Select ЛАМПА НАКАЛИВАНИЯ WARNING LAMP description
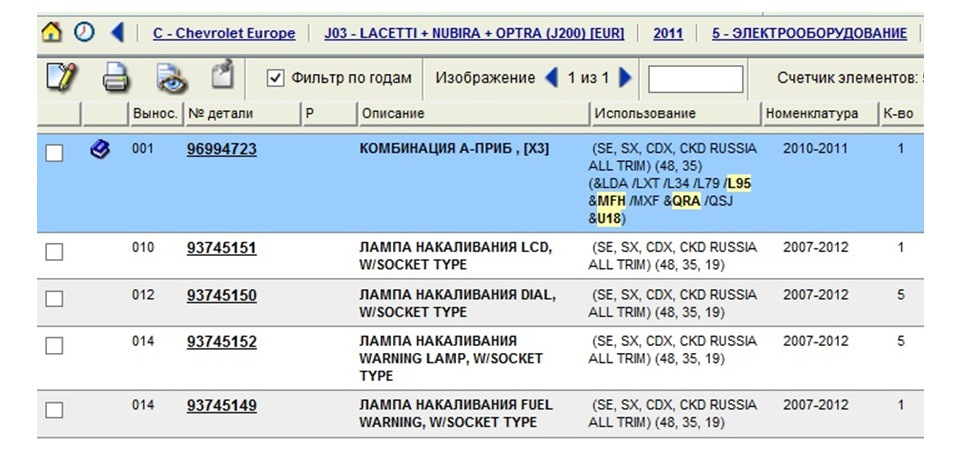Viewport: 960px width, 452px height. click(451, 358)
